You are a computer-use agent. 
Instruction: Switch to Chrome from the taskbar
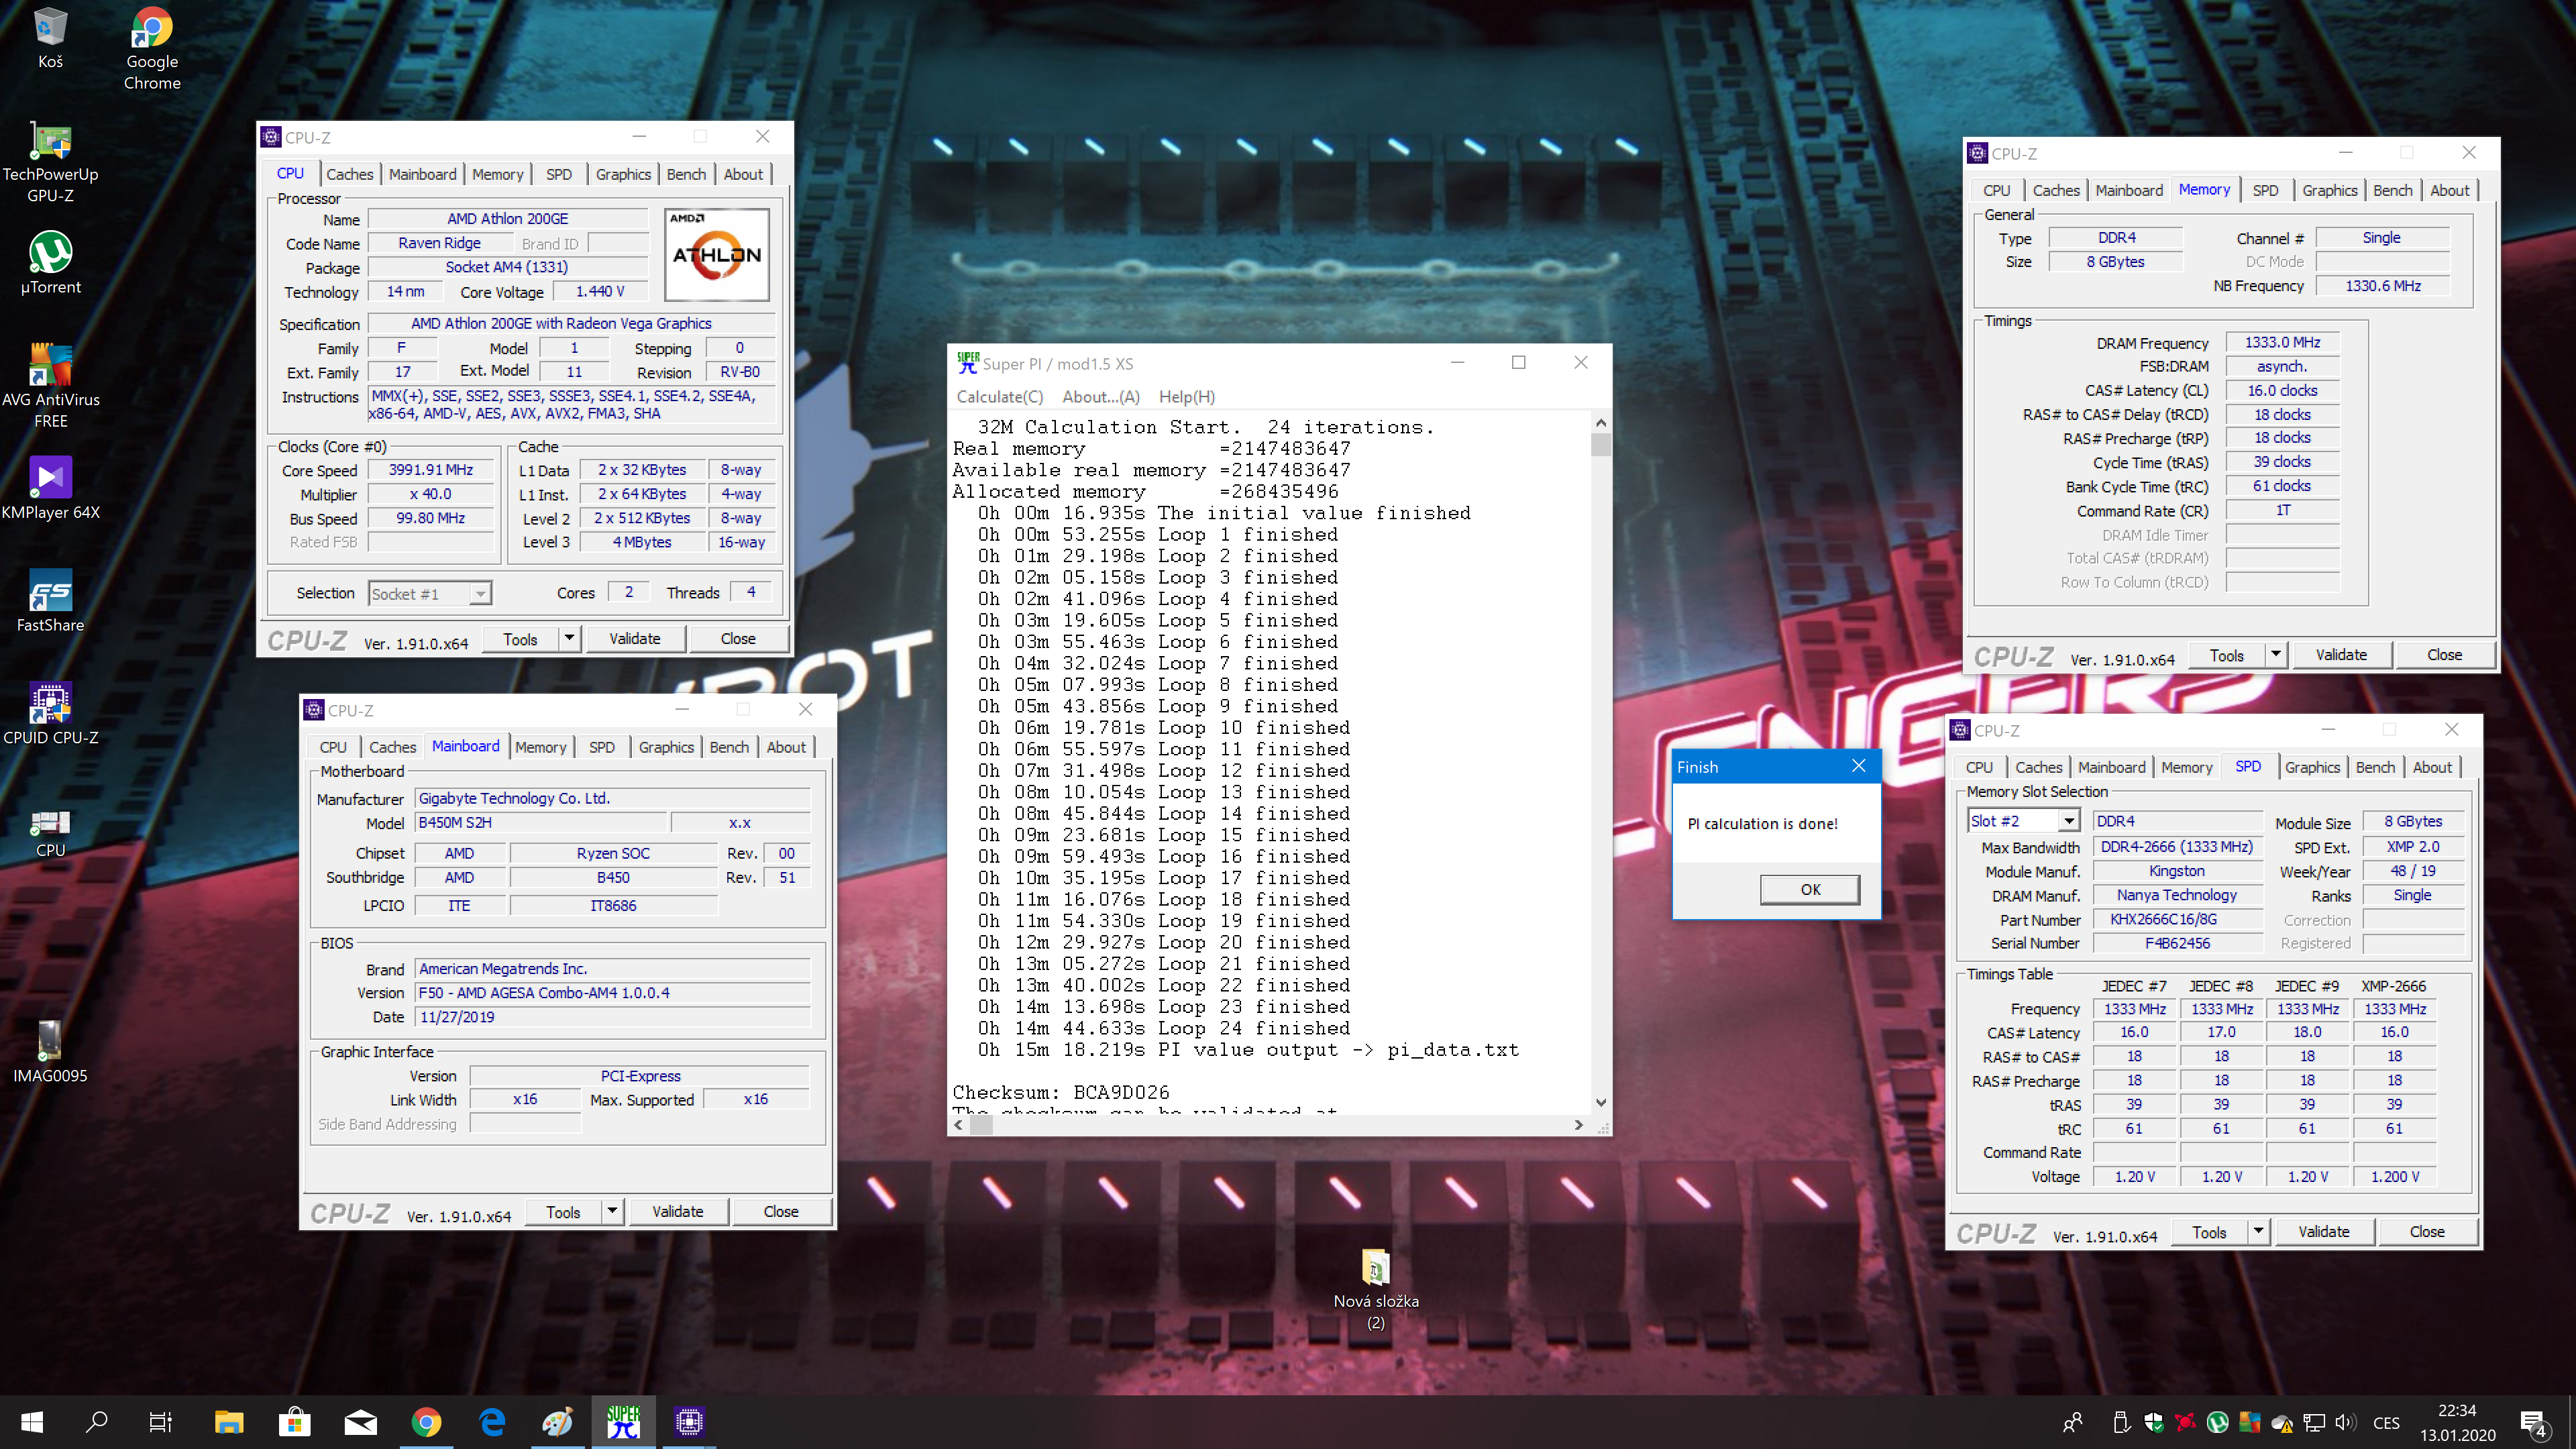click(x=427, y=1422)
